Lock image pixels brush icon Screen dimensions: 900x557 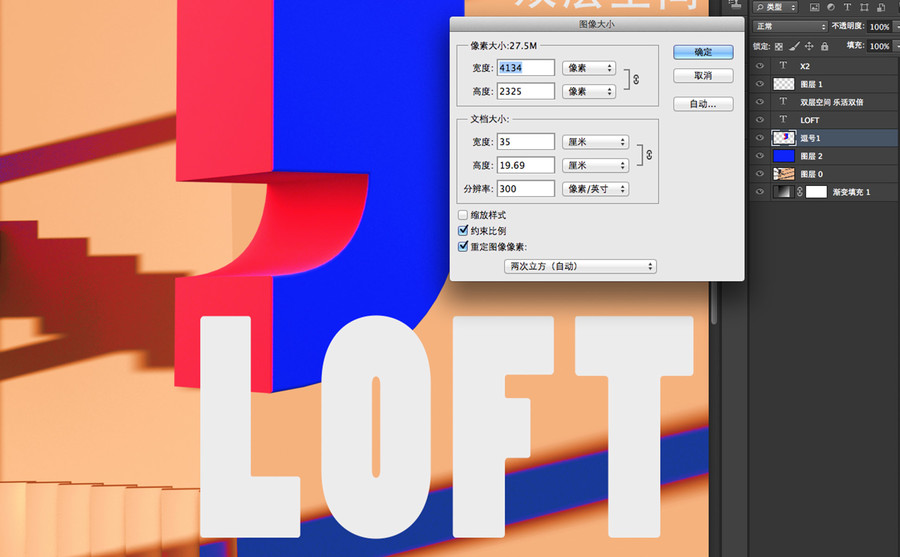(x=794, y=46)
